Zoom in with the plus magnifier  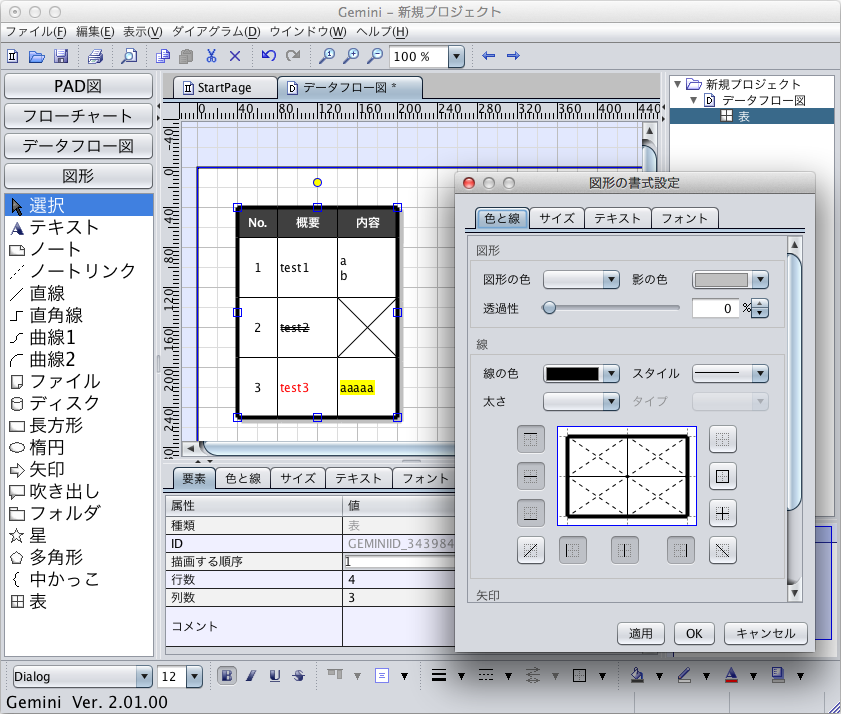351,56
